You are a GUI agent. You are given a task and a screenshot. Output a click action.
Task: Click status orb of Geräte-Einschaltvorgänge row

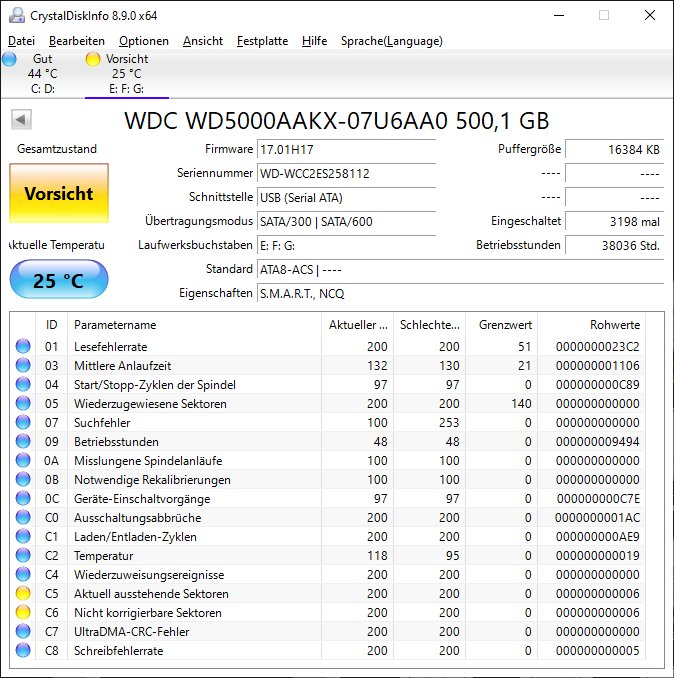(23, 499)
